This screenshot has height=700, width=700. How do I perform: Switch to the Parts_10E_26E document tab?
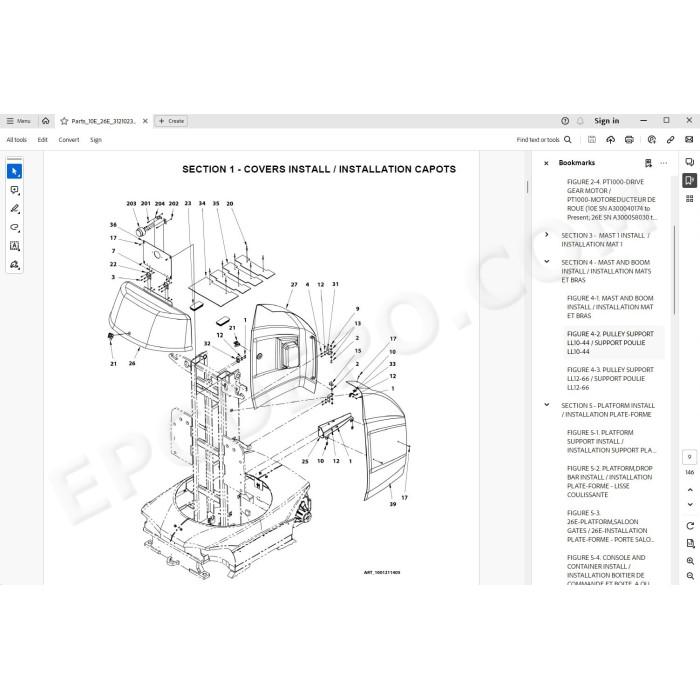103,121
